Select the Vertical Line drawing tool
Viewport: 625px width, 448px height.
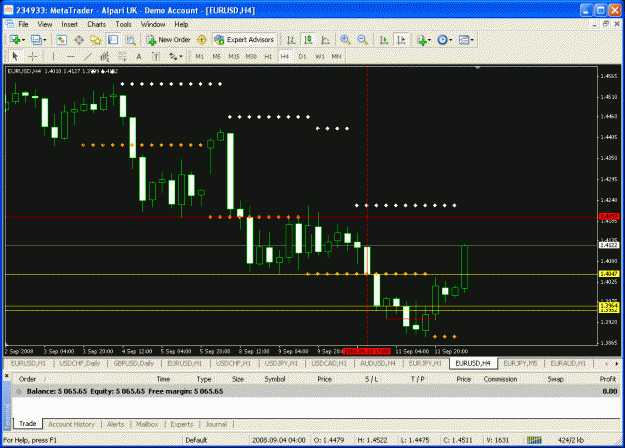pos(53,57)
